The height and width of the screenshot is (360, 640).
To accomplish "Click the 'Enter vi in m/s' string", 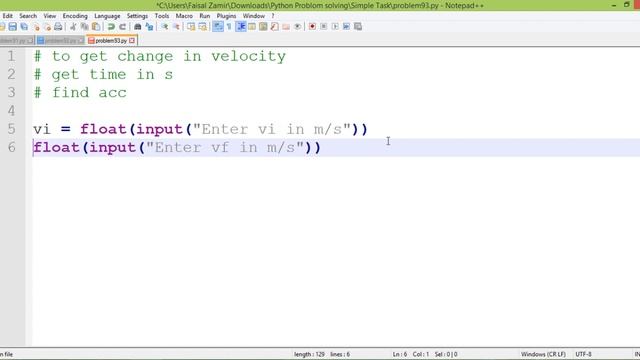I will coord(272,129).
